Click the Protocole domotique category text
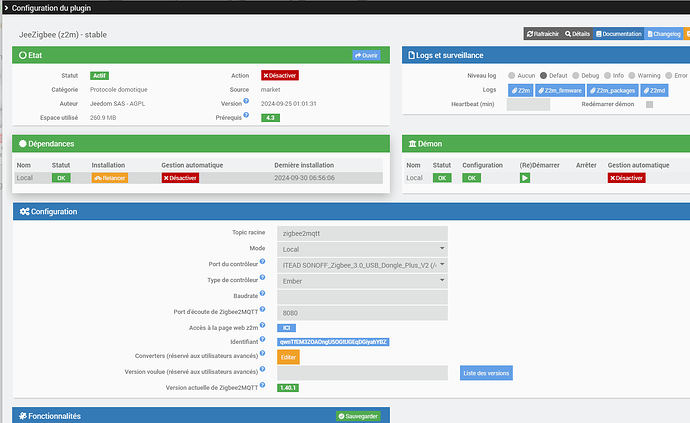Viewport: 690px width, 423px height. pos(119,89)
